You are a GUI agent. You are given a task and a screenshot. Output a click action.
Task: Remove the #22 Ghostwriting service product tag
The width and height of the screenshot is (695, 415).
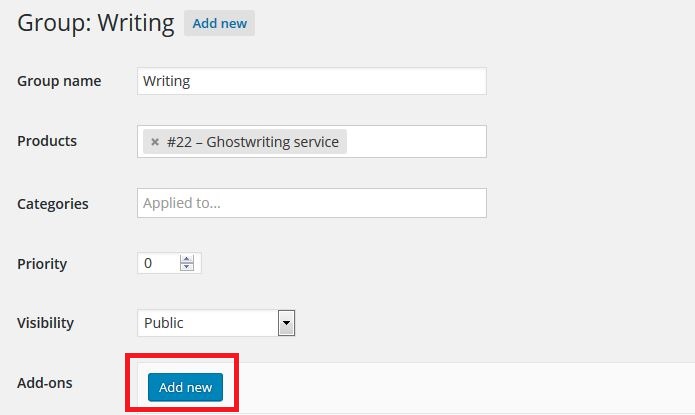click(x=155, y=142)
